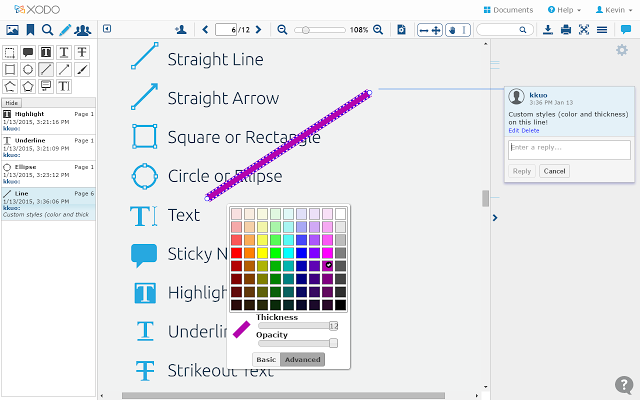Select the freehand brush tool
The height and width of the screenshot is (400, 640).
click(82, 69)
